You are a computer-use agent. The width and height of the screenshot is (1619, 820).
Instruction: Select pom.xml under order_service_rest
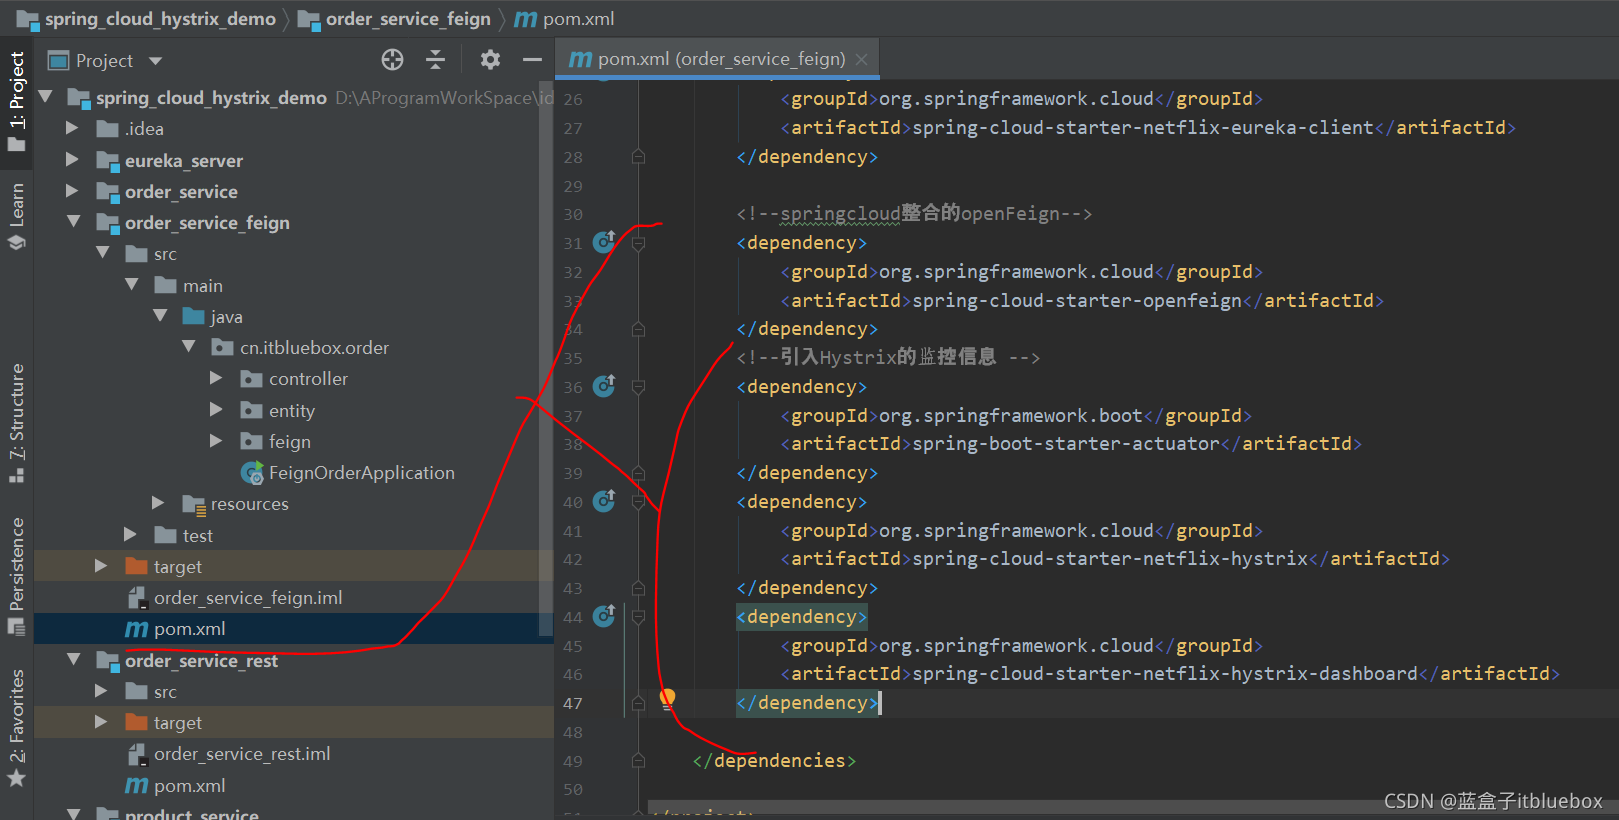[x=176, y=786]
